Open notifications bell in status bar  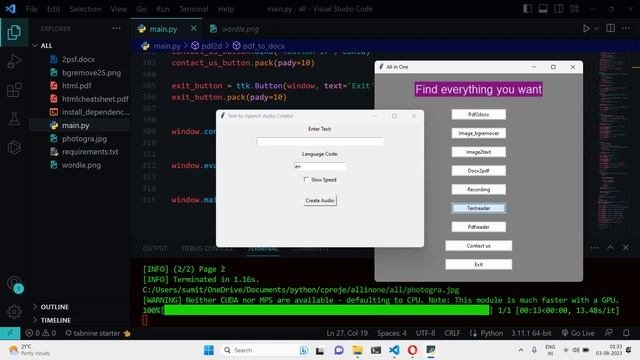(626, 333)
